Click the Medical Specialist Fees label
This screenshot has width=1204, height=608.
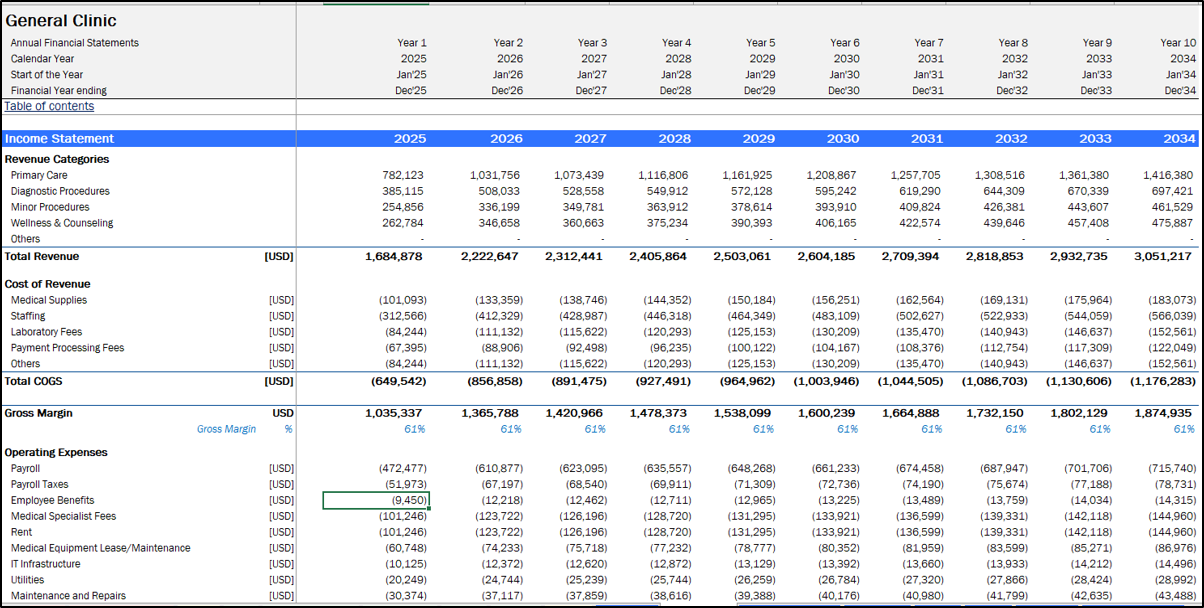click(x=63, y=516)
